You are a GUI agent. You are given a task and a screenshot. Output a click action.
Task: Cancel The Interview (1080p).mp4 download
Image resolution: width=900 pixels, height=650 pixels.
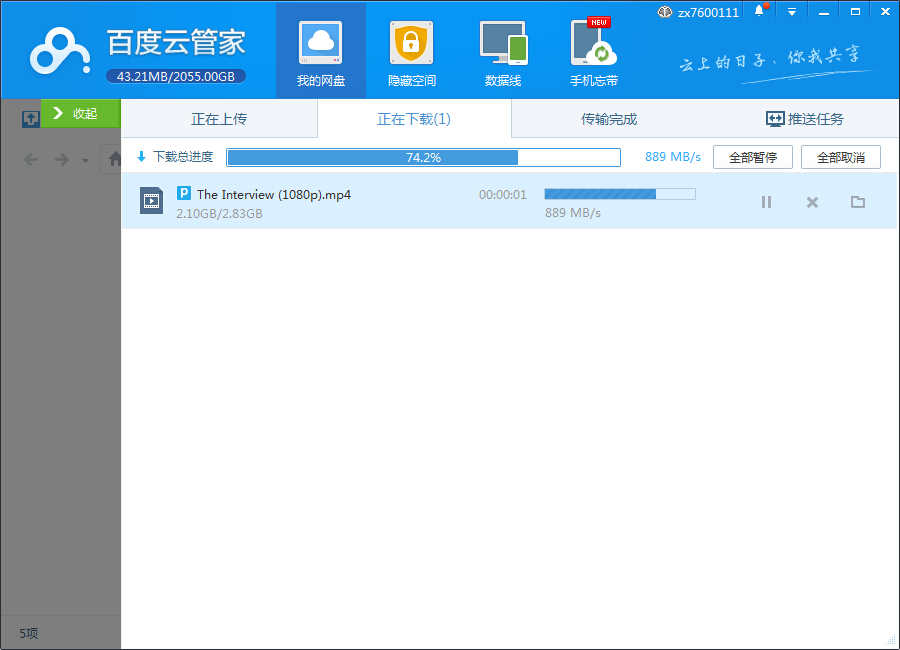[812, 202]
